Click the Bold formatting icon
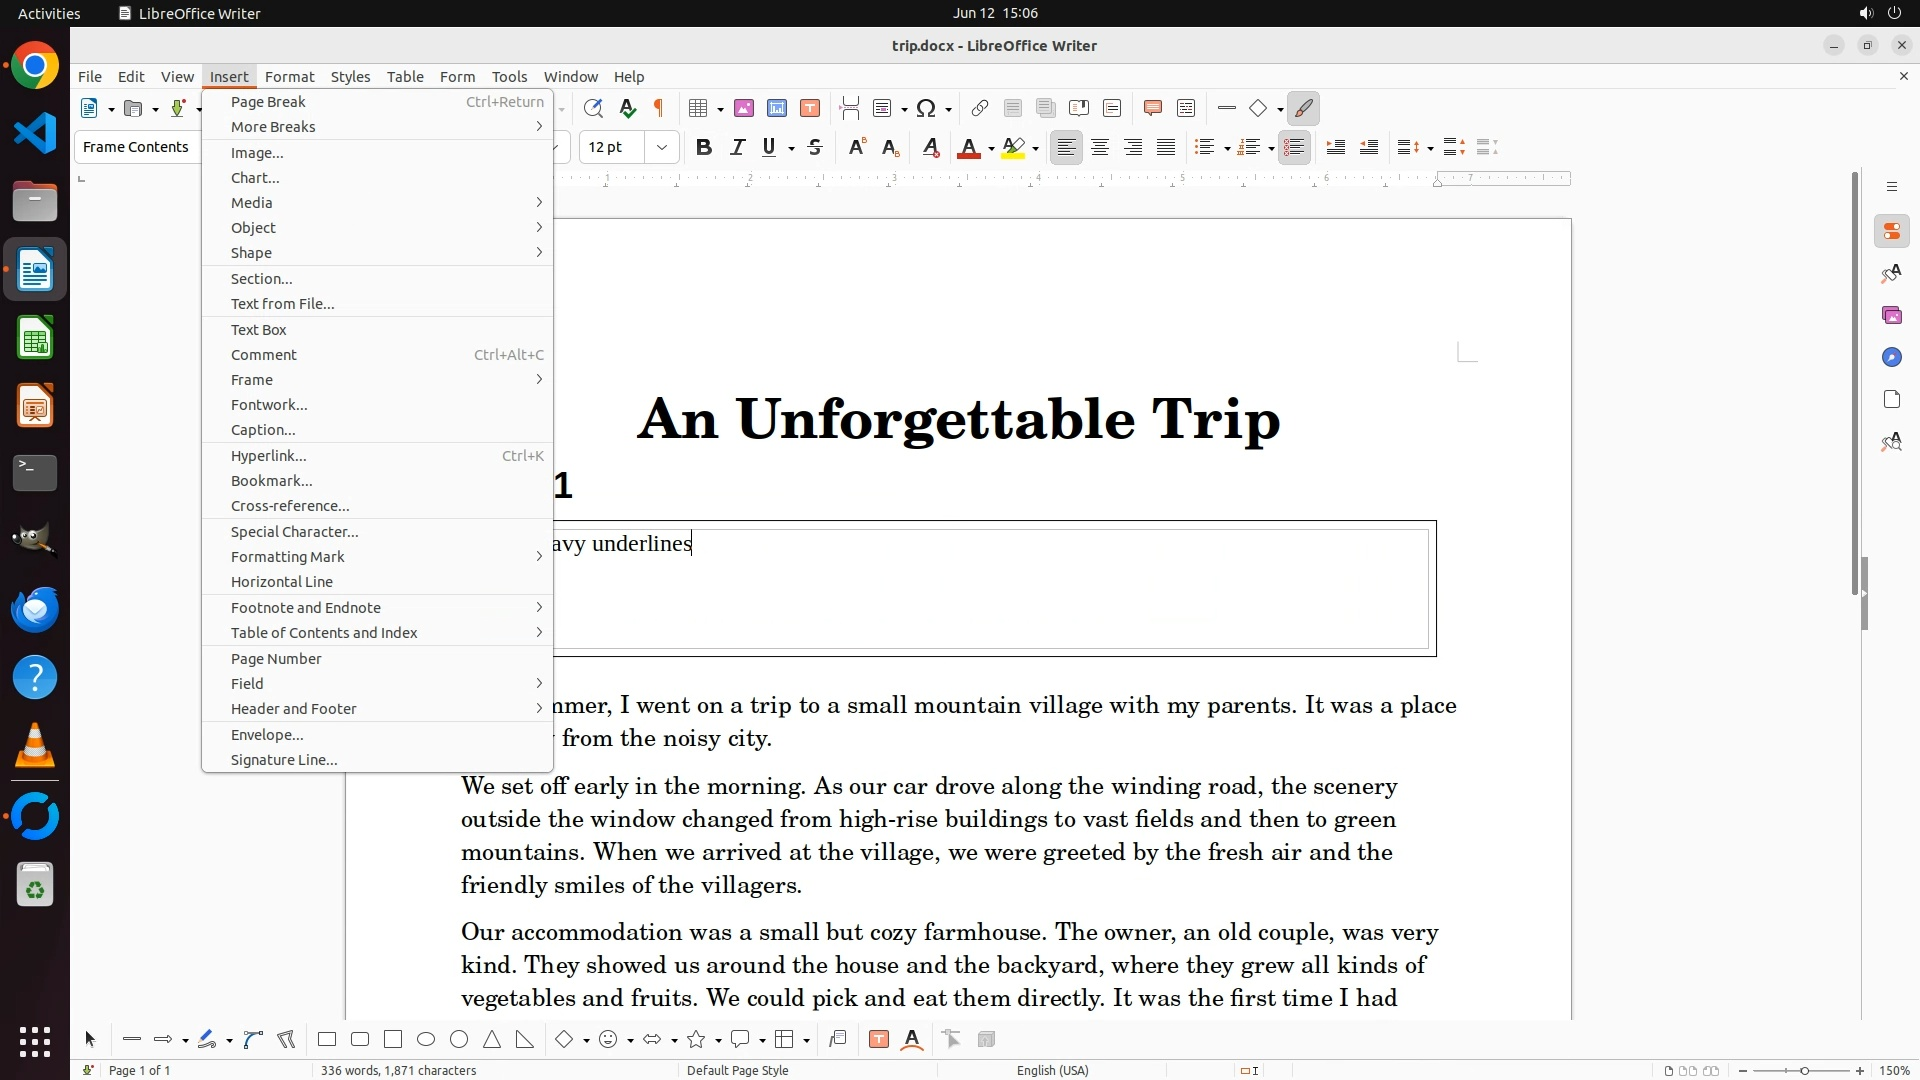This screenshot has width=1920, height=1080. coord(704,148)
